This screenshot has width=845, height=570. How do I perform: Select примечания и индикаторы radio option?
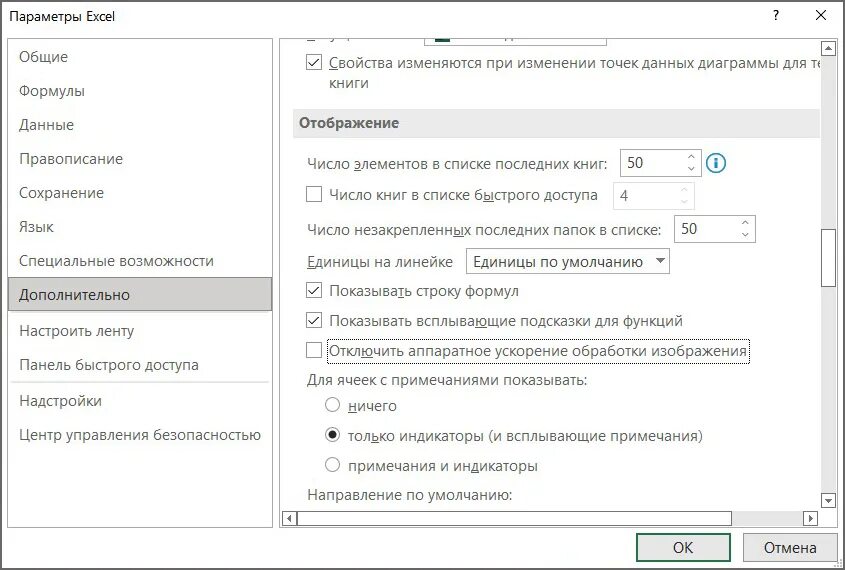coord(333,464)
